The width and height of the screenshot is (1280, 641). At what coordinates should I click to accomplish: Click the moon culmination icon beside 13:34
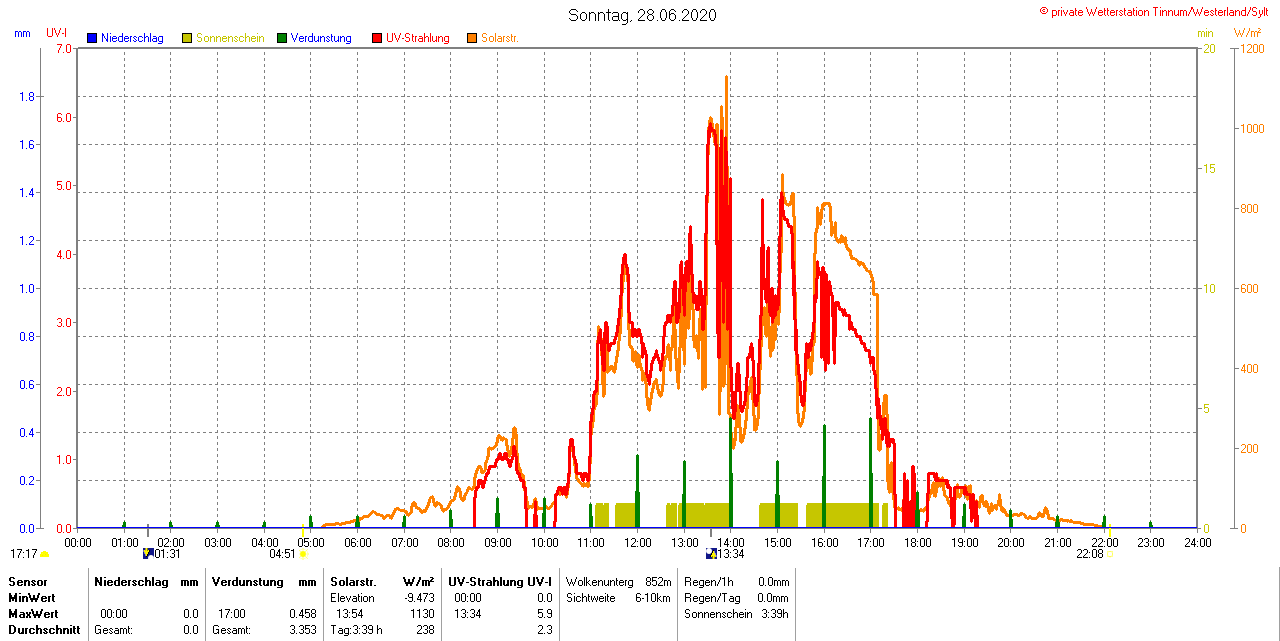coord(711,553)
